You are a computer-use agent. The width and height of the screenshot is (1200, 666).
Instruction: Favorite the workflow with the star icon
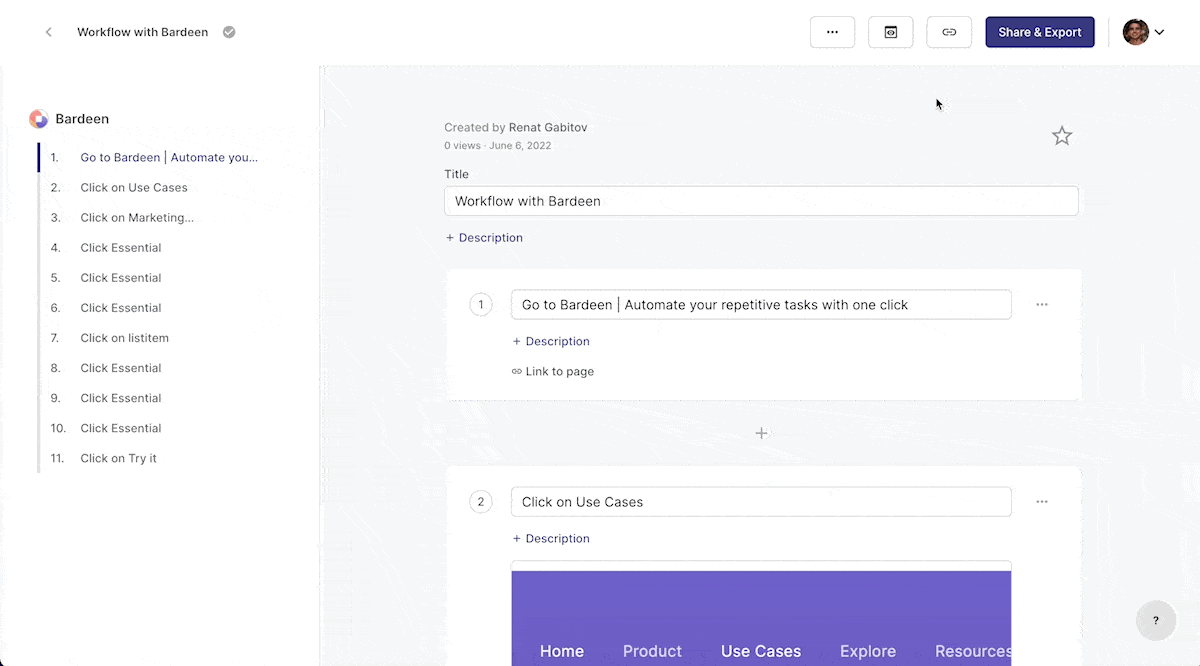pos(1062,136)
